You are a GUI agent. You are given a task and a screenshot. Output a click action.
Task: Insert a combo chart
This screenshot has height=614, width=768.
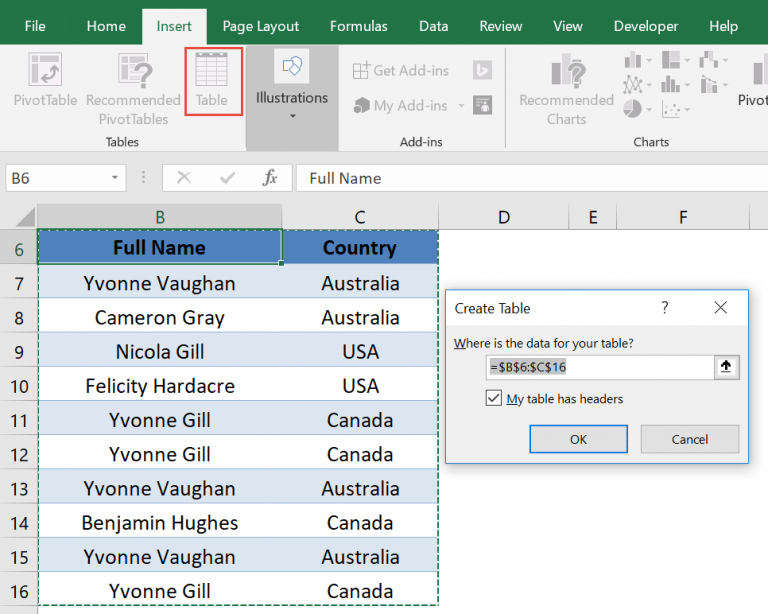click(x=708, y=84)
